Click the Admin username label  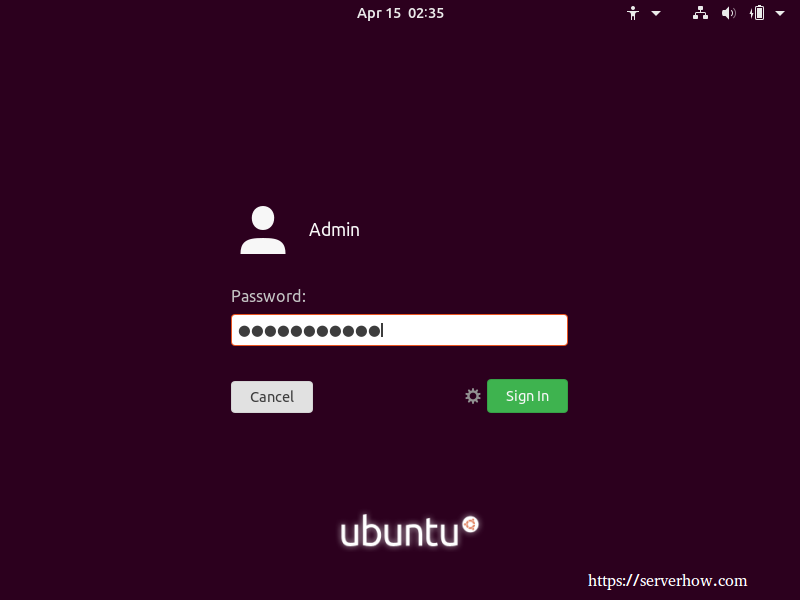334,230
